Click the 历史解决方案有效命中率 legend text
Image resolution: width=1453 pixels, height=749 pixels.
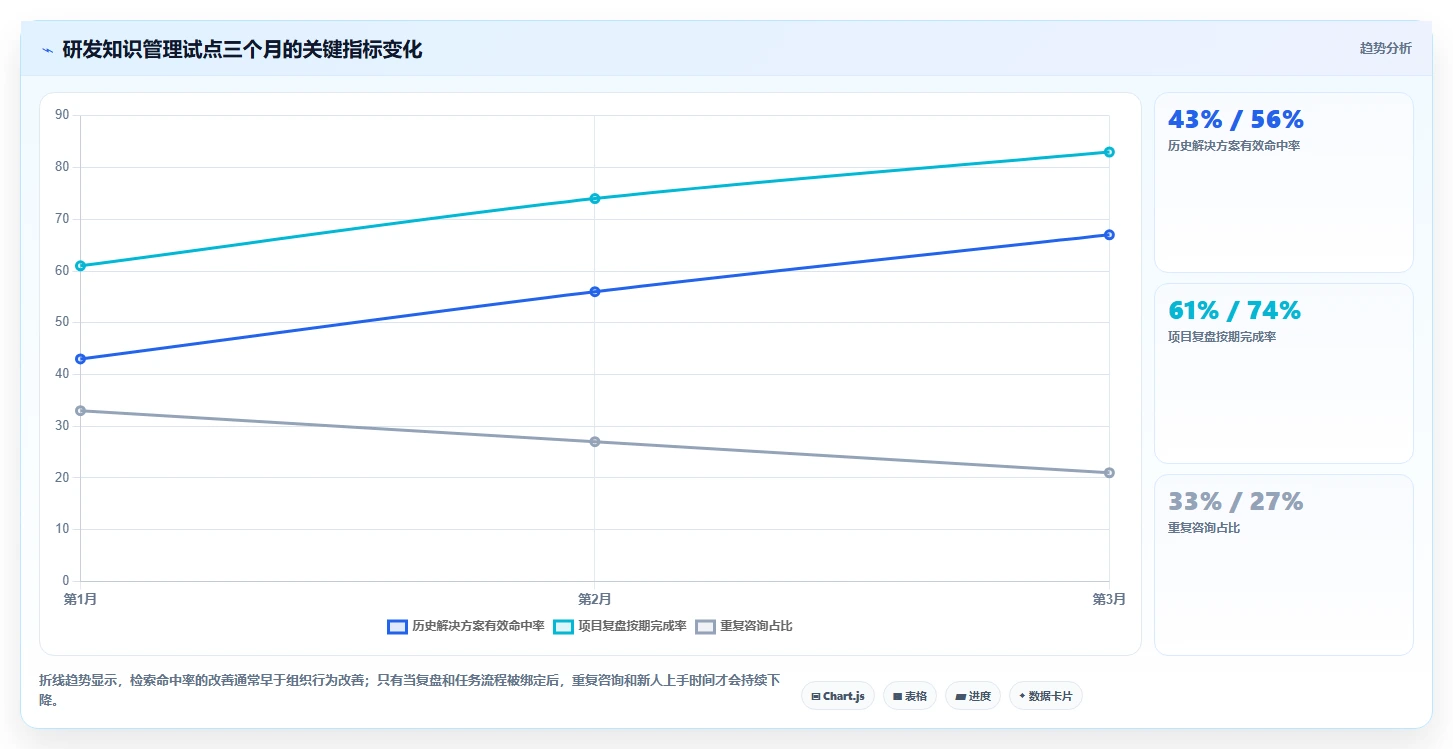click(478, 626)
